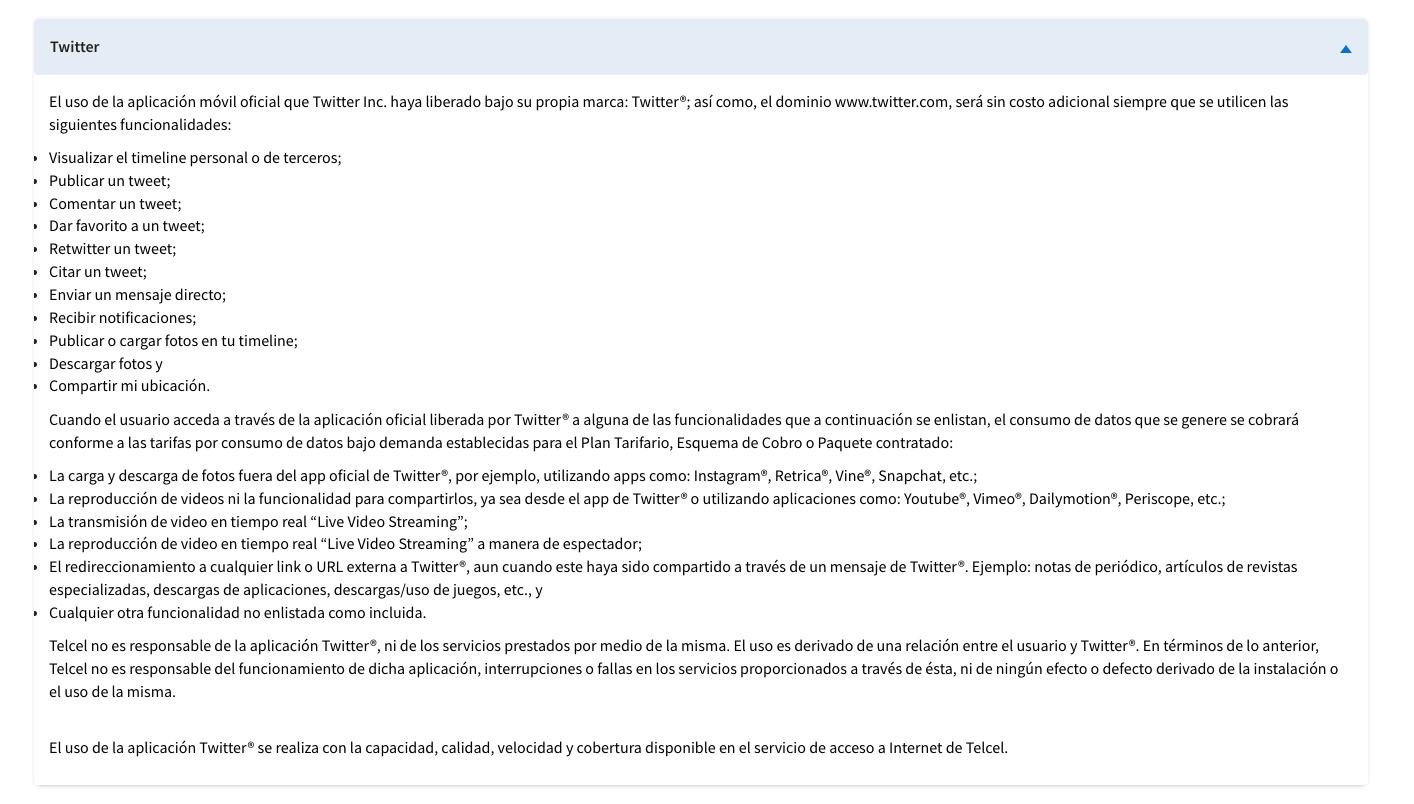Collapse the Twitter accordion with the arrow
Screen dimensions: 1414x804
click(1345, 48)
